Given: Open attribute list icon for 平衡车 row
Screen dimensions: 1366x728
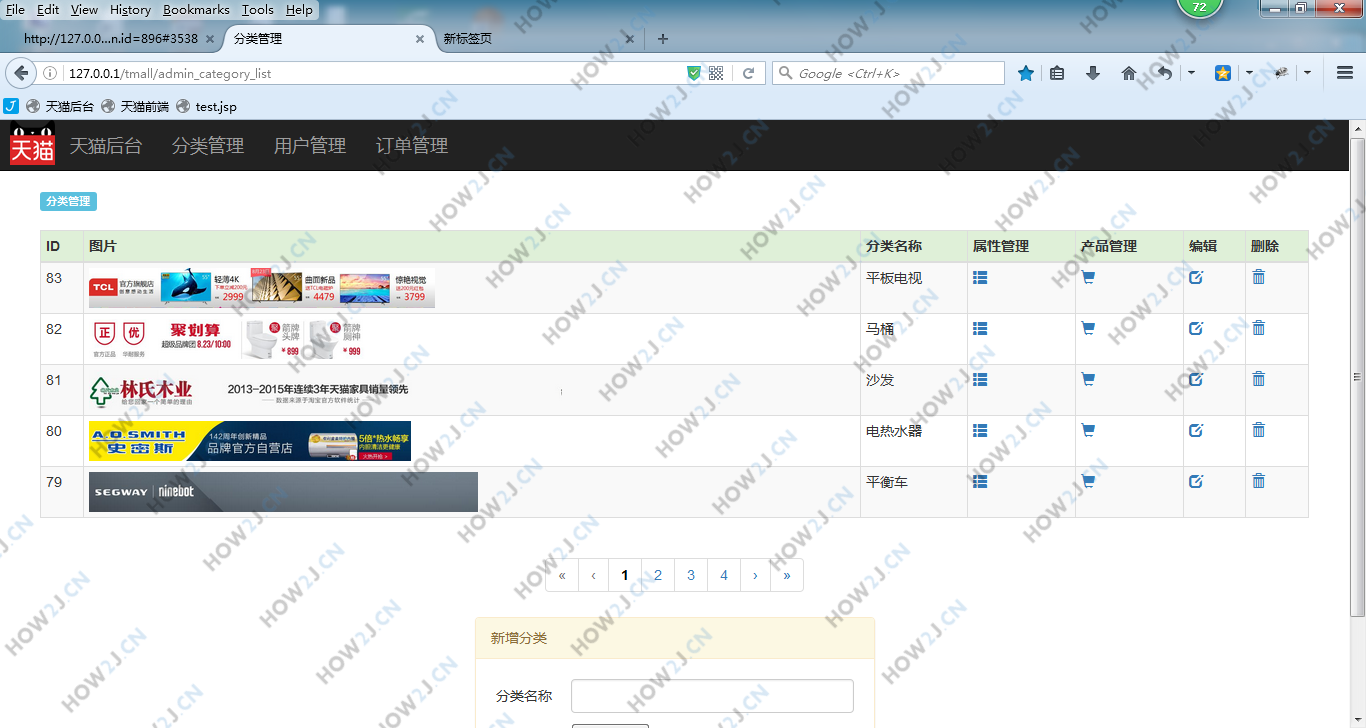Looking at the screenshot, I should tap(980, 481).
